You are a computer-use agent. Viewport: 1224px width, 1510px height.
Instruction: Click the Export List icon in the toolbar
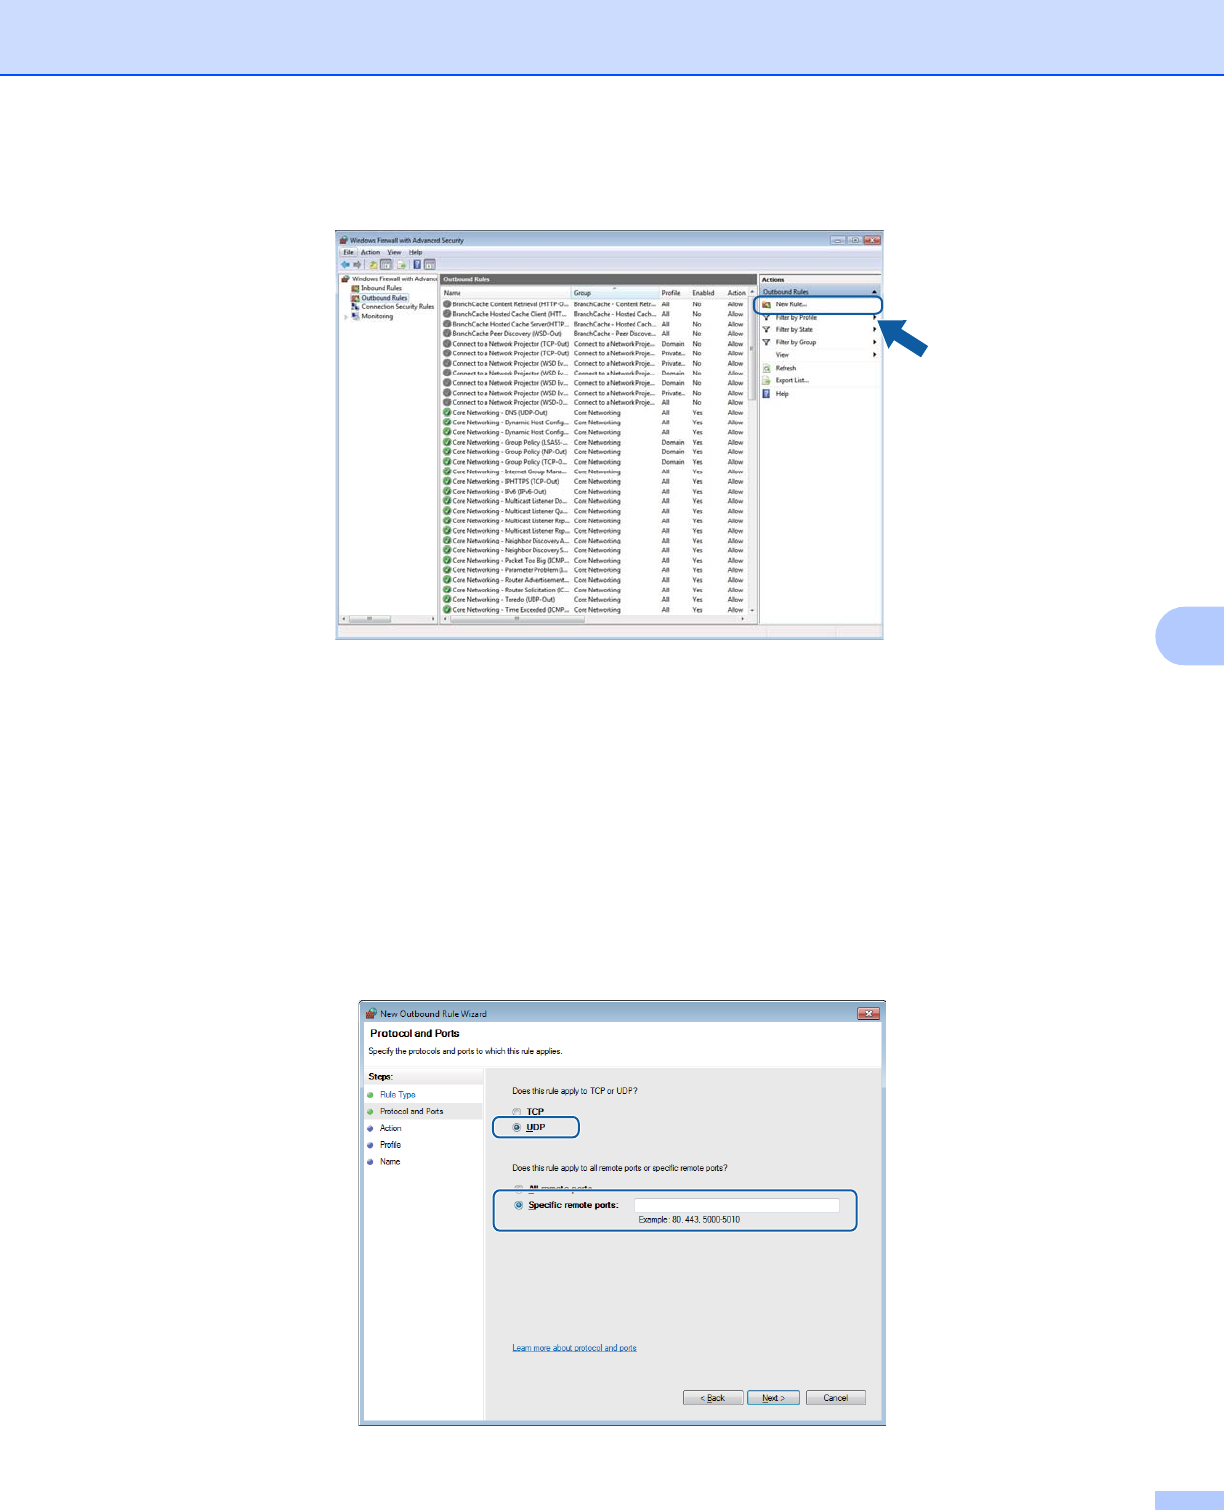pos(402,265)
